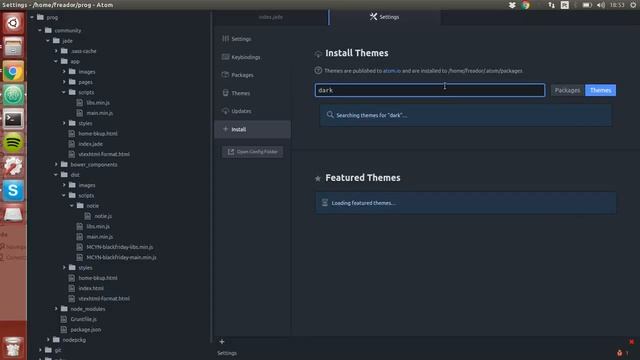The width and height of the screenshot is (640, 360).
Task: Launch Spotify from the dock
Action: point(13,143)
